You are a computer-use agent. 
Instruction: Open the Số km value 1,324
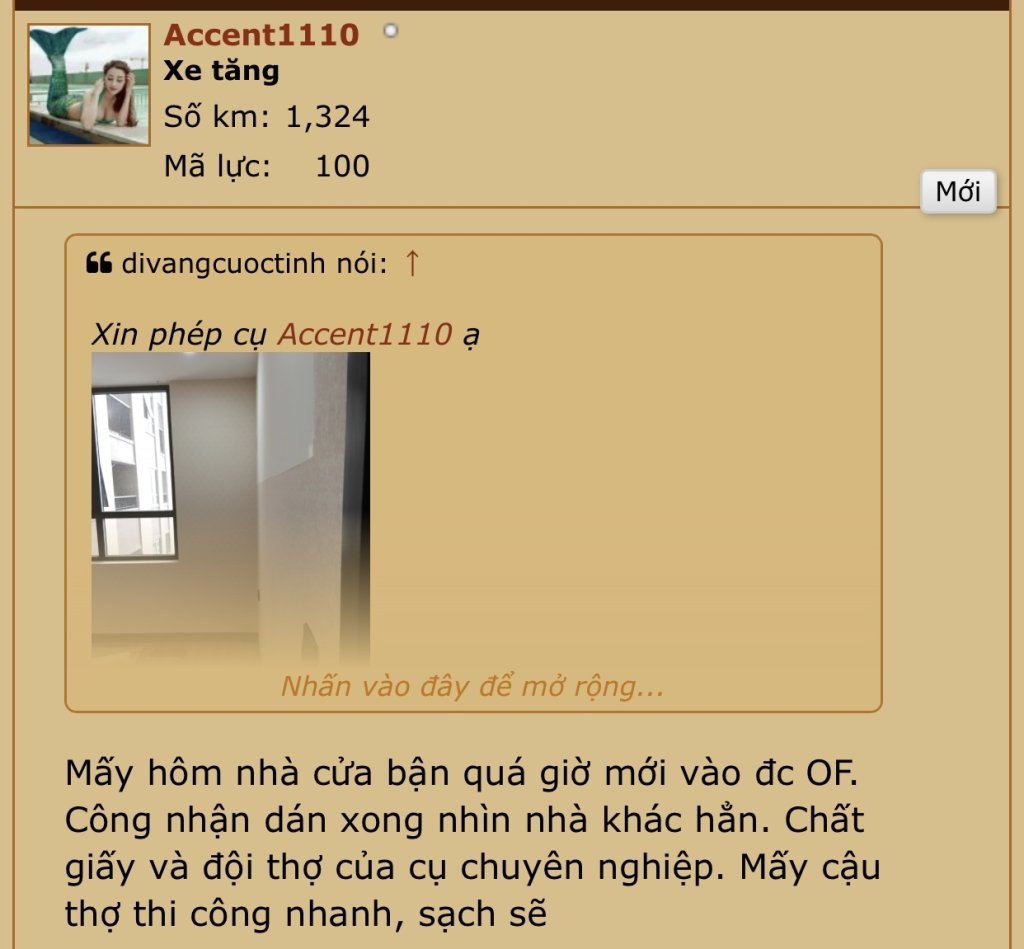pos(328,118)
